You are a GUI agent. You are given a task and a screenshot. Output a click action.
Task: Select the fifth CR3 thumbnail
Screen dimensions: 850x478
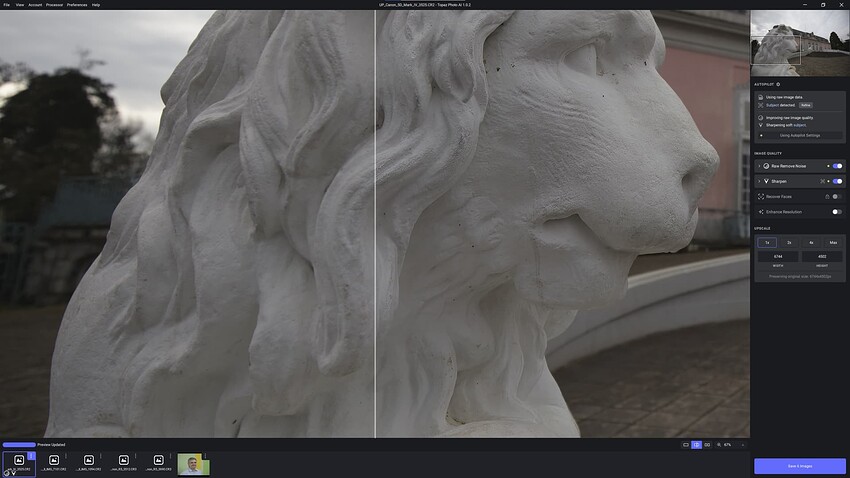(x=158, y=464)
